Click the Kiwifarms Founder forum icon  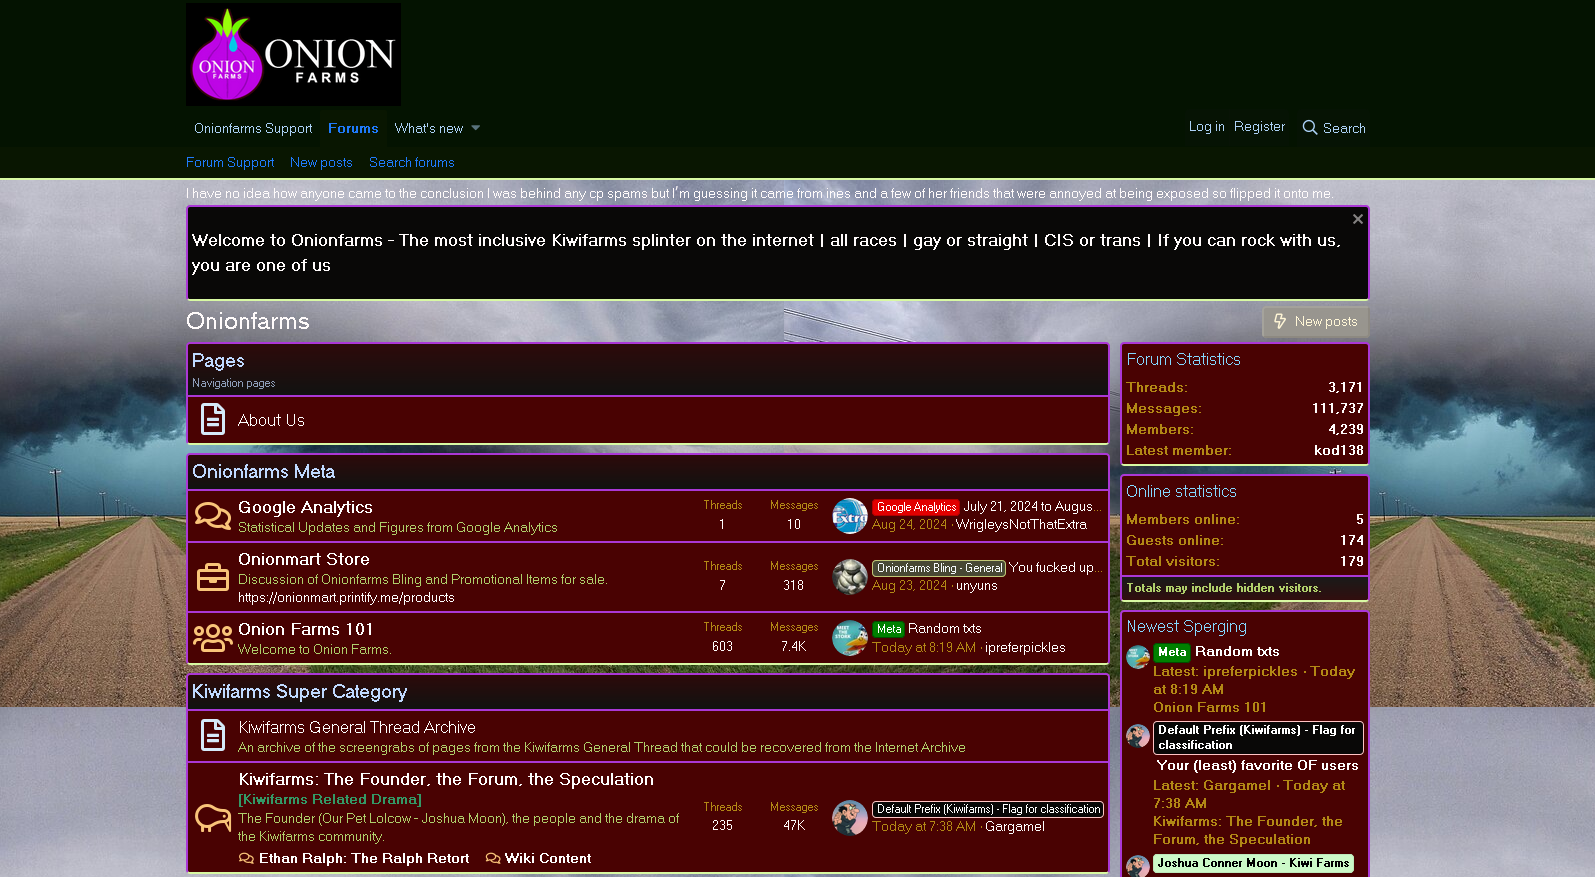coord(212,817)
